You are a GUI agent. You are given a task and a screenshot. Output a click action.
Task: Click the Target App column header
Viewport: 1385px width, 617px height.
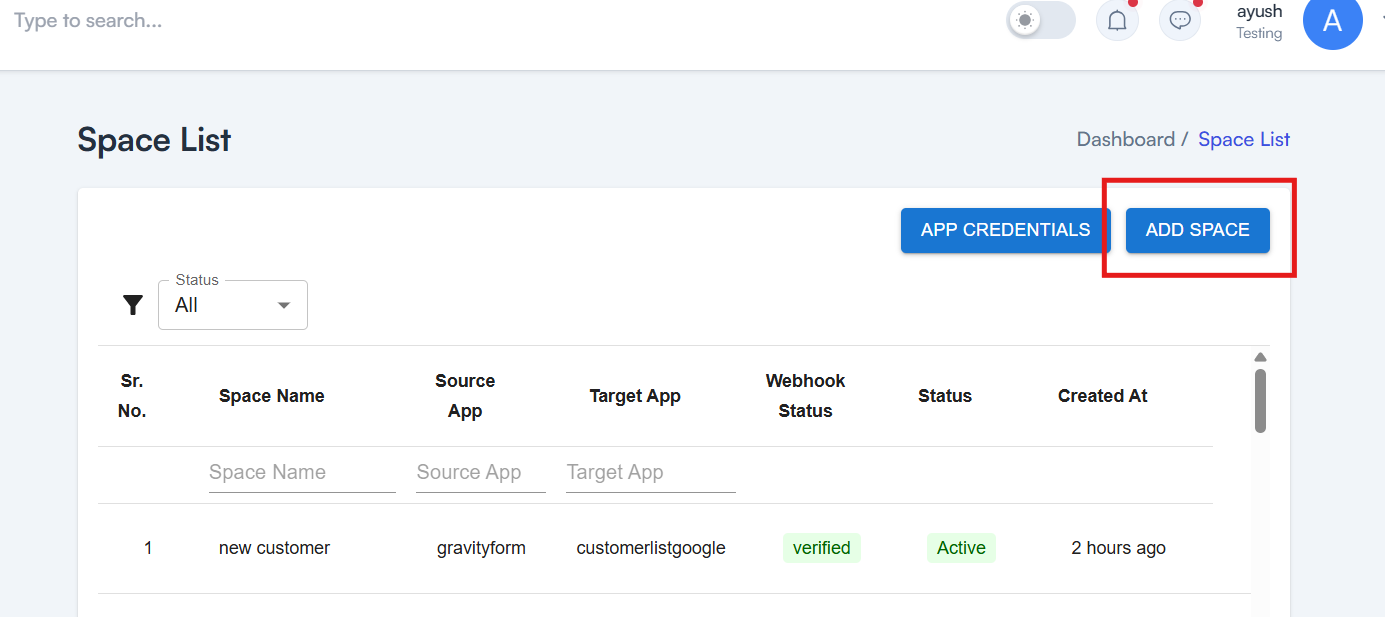tap(635, 396)
